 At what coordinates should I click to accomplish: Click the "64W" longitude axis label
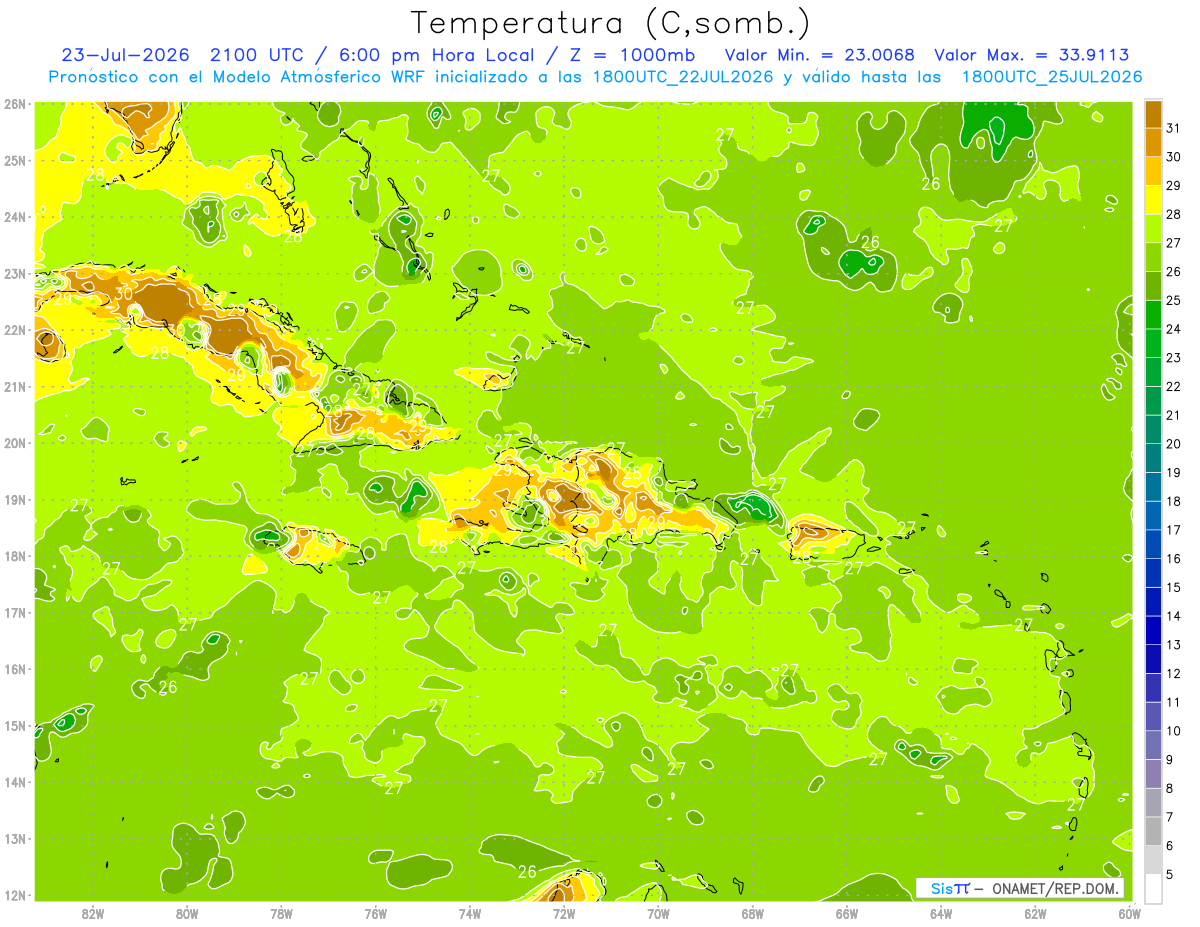coord(941,913)
